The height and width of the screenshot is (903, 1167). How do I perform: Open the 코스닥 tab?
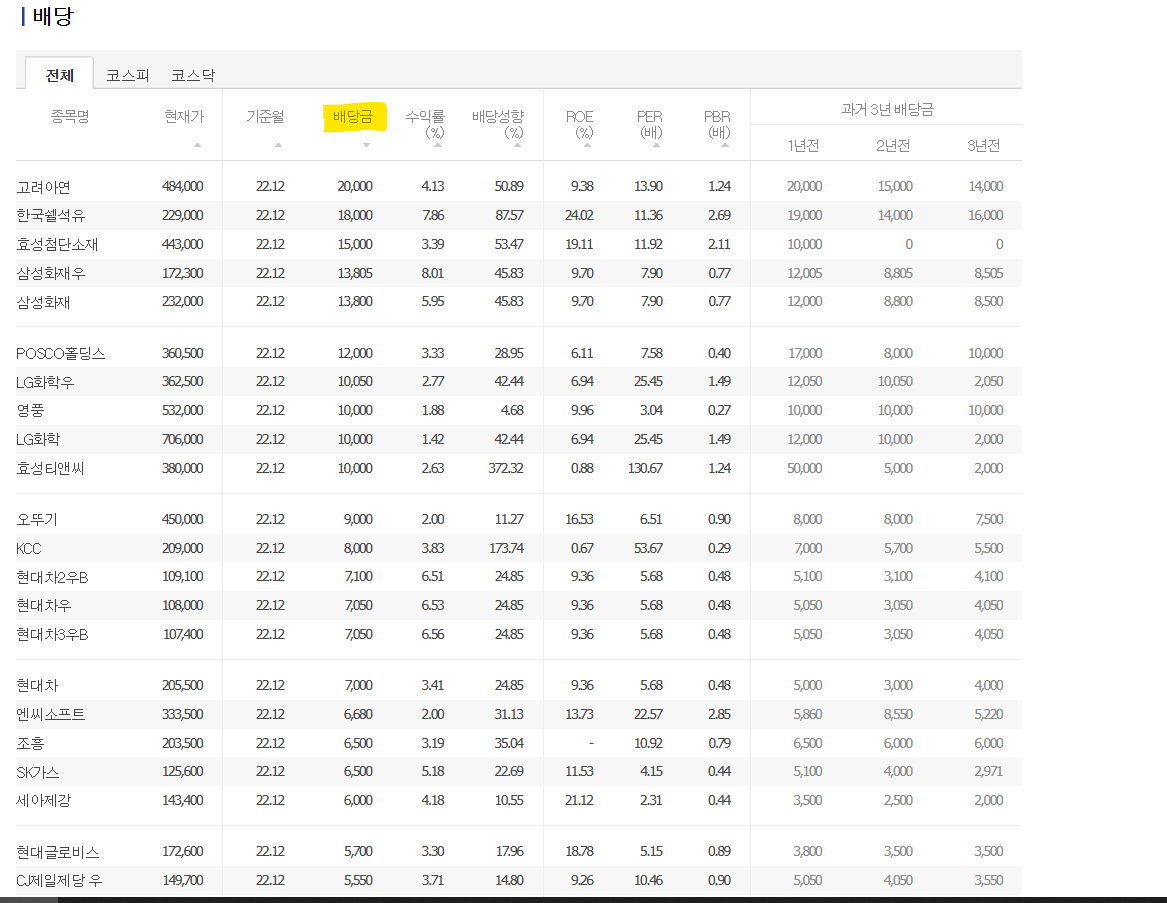point(193,75)
